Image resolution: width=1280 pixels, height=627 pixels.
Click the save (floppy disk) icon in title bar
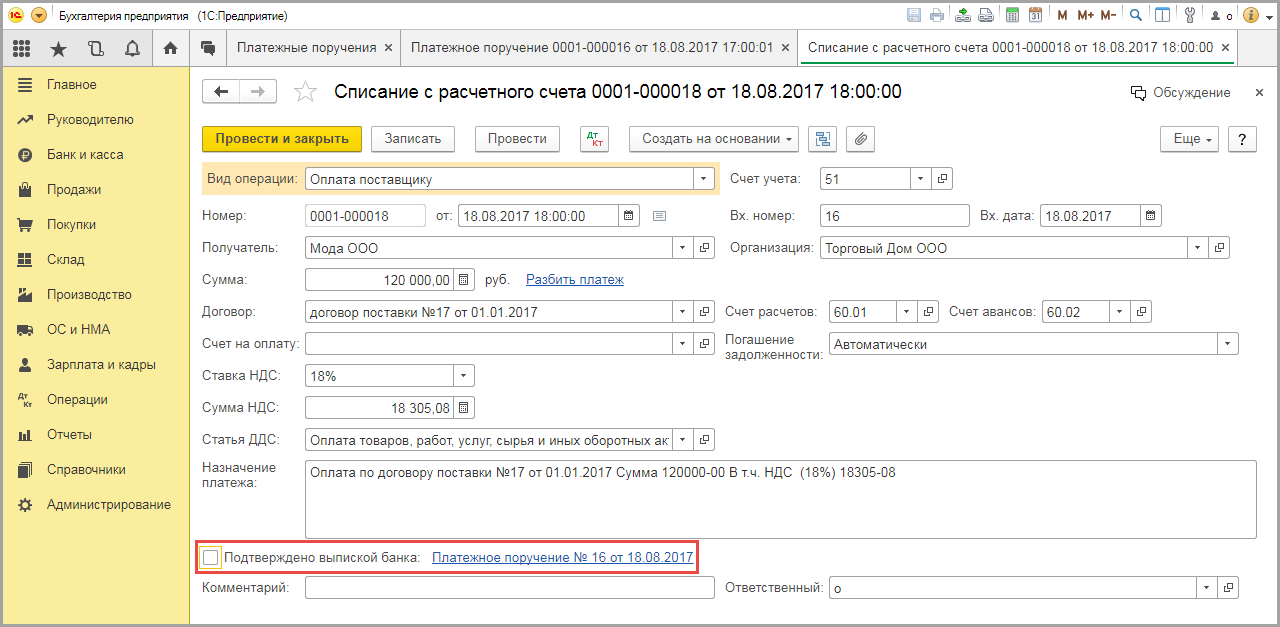pos(914,15)
